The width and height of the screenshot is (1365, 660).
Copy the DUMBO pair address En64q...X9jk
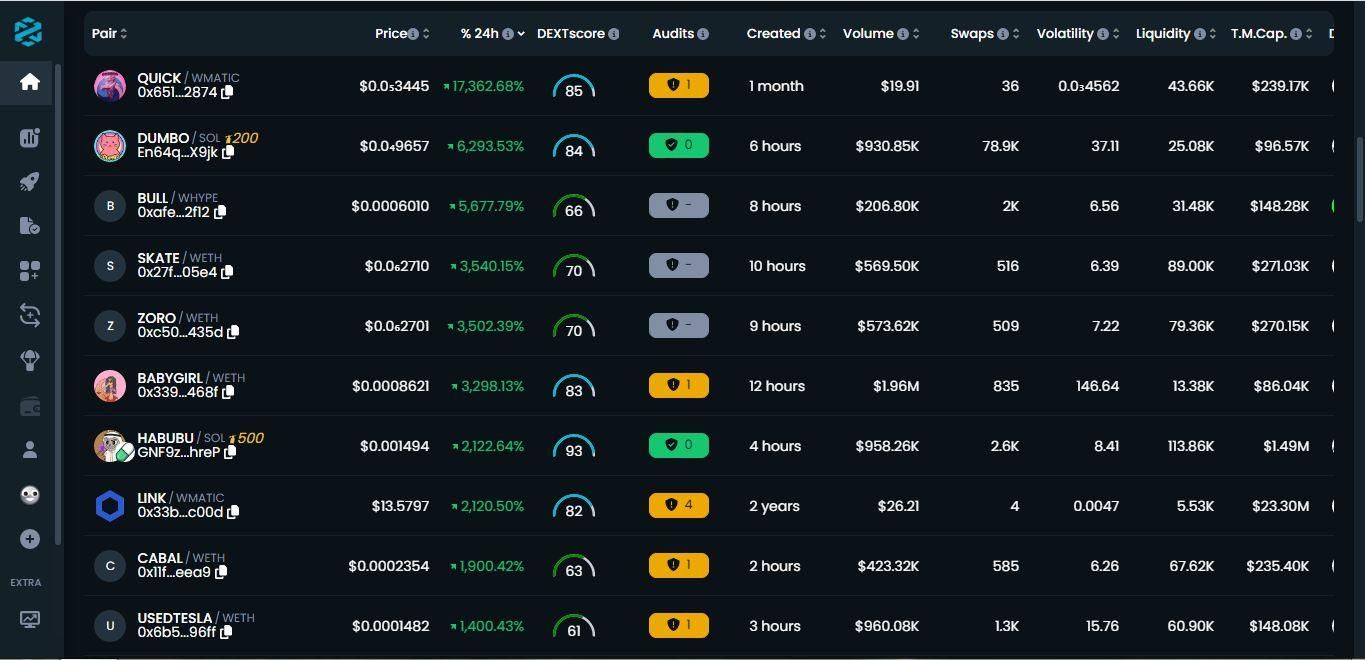tap(228, 152)
